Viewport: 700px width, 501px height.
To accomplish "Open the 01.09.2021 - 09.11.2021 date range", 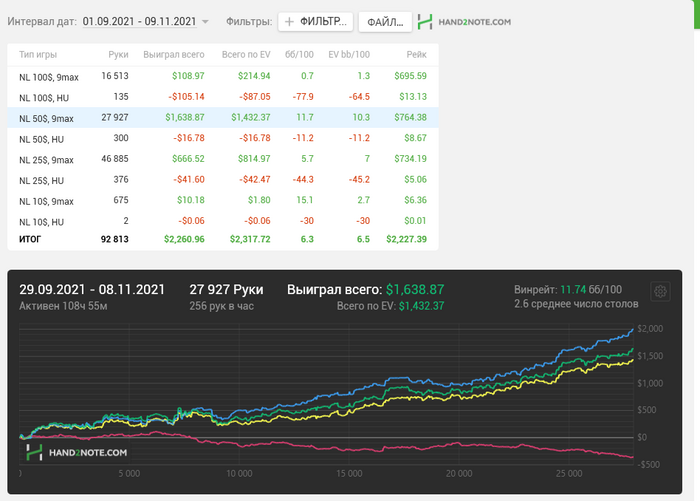I will [138, 21].
